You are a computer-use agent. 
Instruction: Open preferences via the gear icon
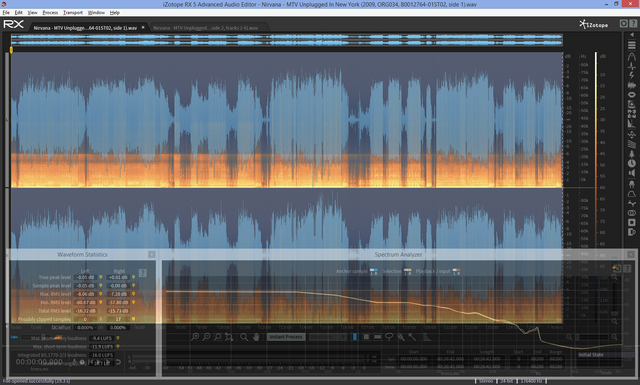(623, 24)
